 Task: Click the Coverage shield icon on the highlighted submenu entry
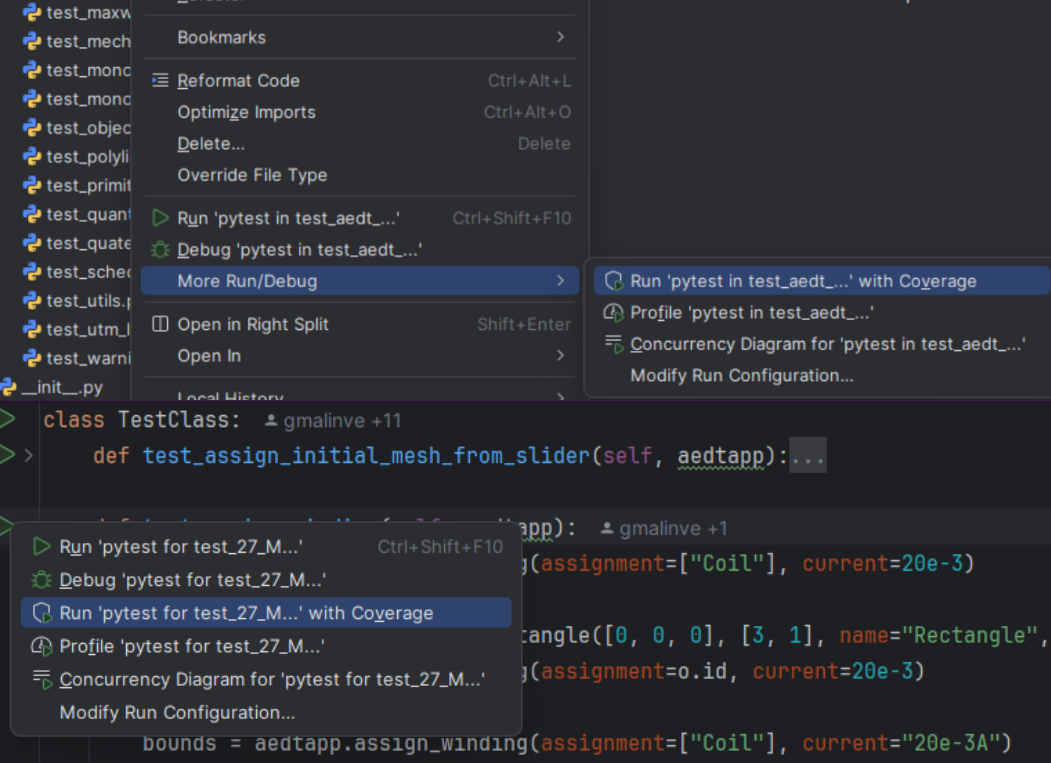click(x=614, y=281)
